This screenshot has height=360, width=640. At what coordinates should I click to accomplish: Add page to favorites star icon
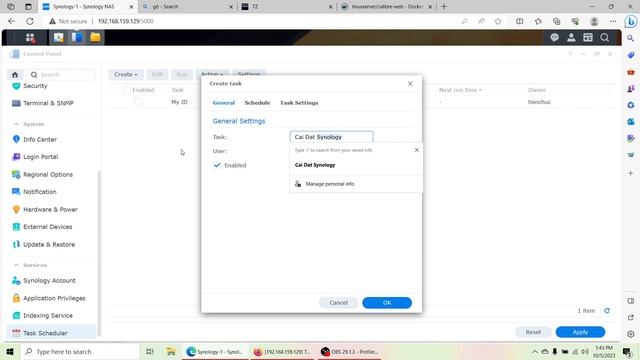point(498,21)
